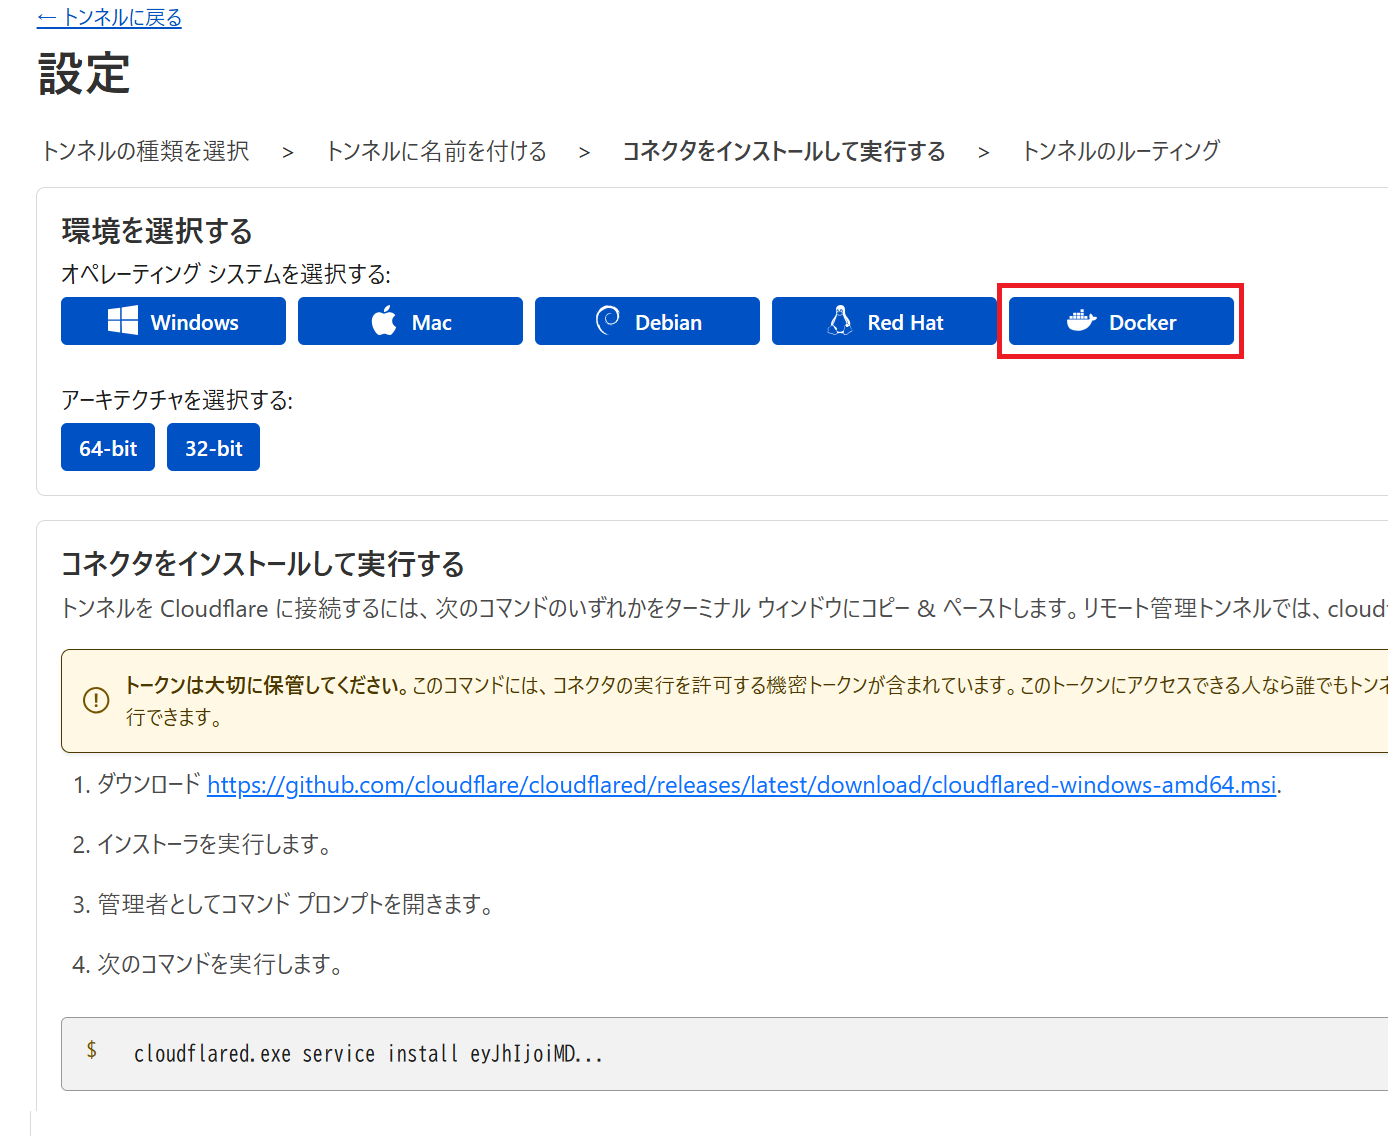Click the 設定 page heading
The height and width of the screenshot is (1136, 1388).
tap(84, 74)
